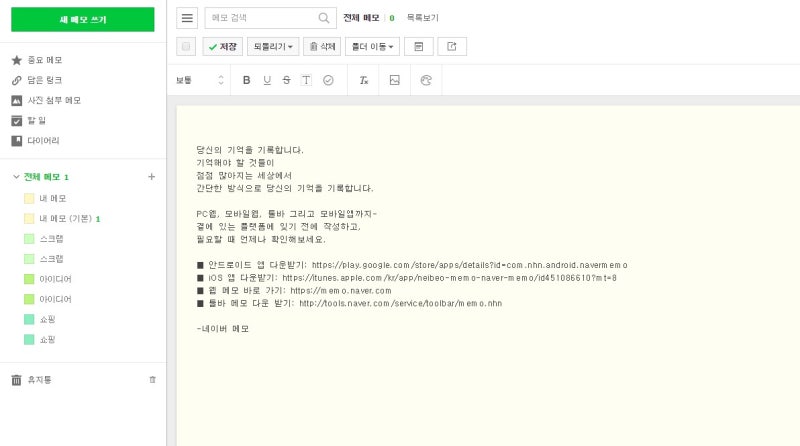Click the photo icon for 사진 첨부 메모
Image resolution: width=800 pixels, height=446 pixels.
click(17, 101)
